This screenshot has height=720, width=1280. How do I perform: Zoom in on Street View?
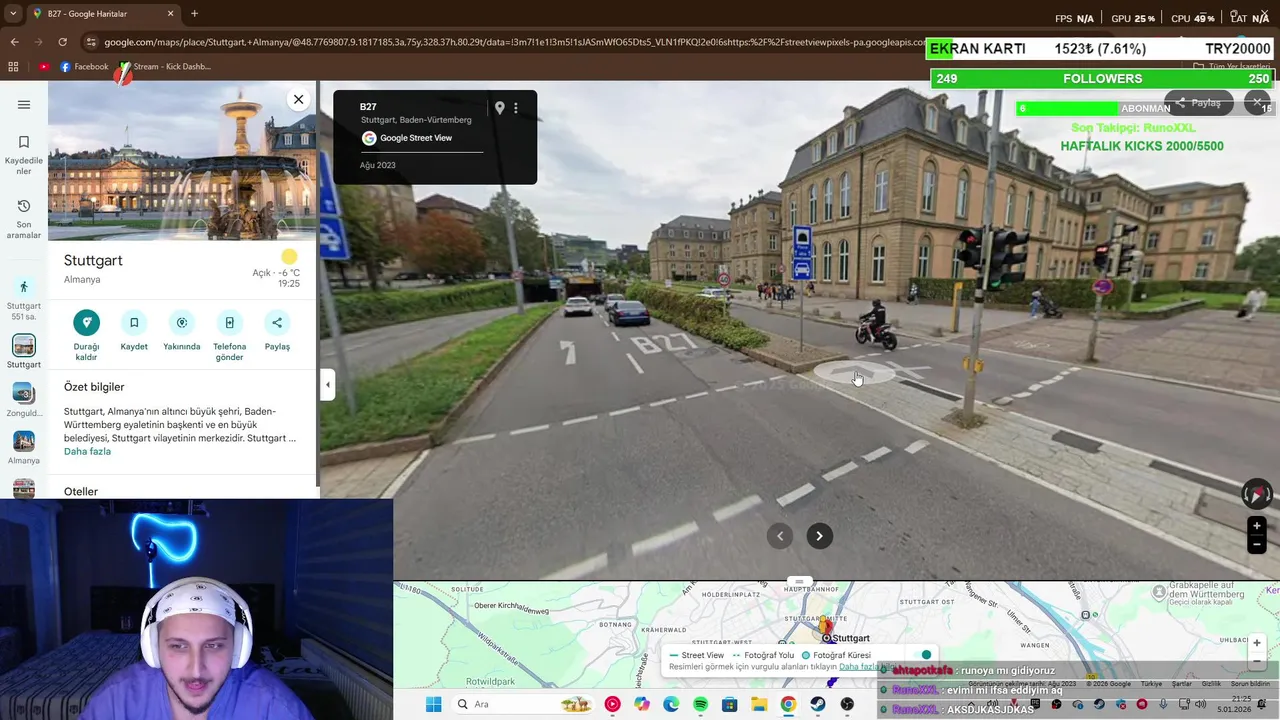click(x=1257, y=526)
